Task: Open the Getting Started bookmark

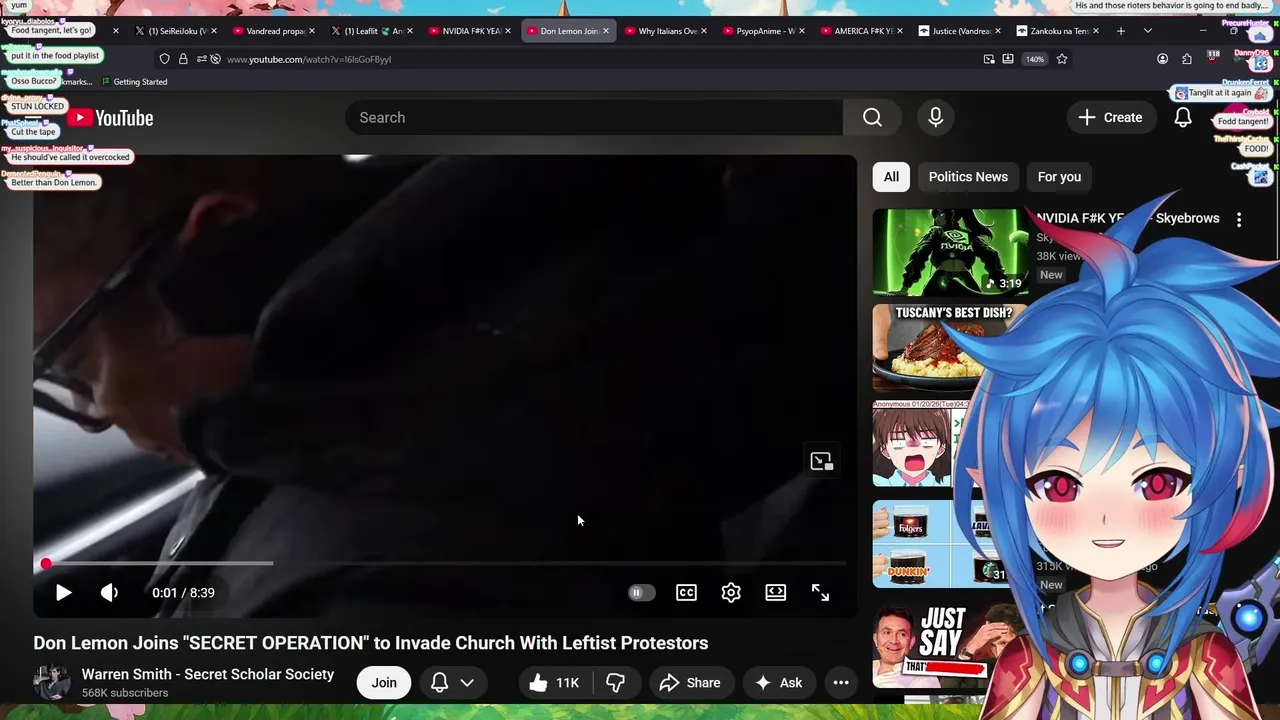Action: pos(134,82)
